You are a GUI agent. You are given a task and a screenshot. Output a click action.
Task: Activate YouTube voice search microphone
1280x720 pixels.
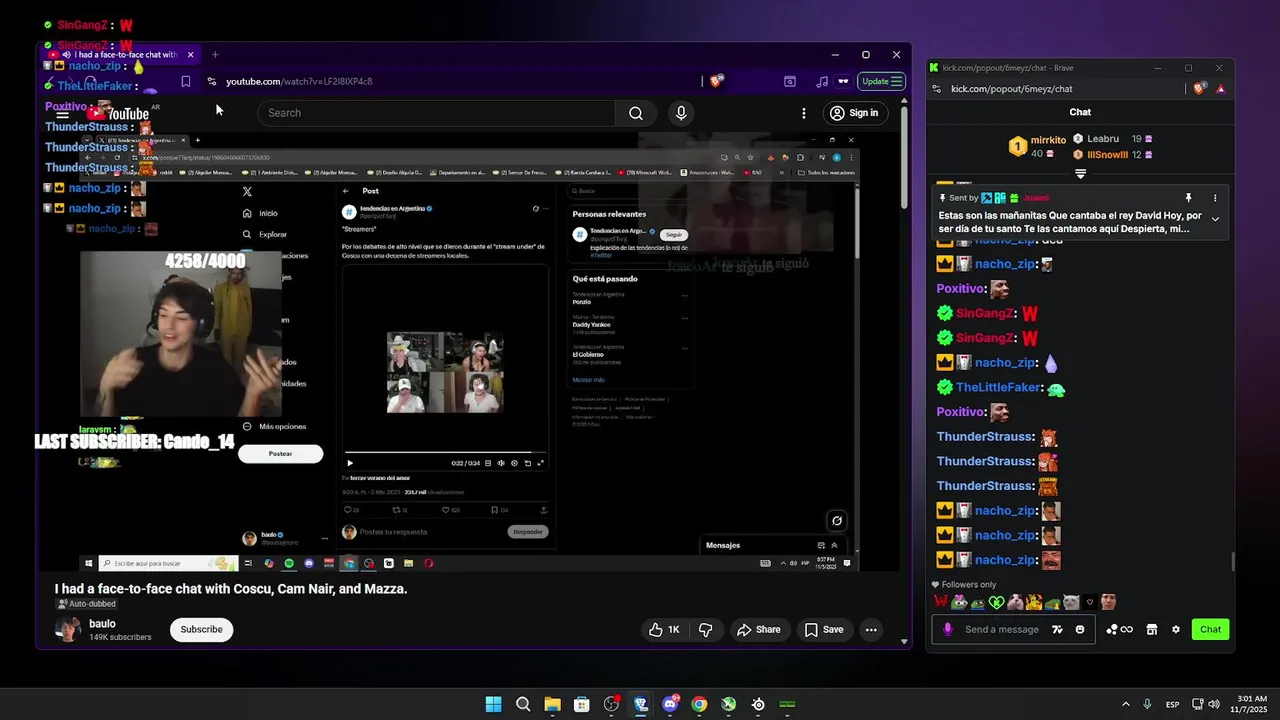pyautogui.click(x=681, y=113)
